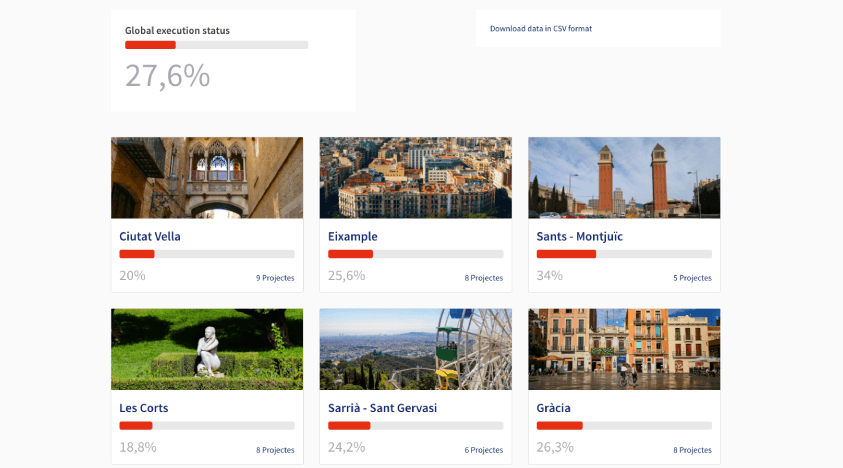
Task: Click the 27,6% global execution percentage
Action: [167, 76]
